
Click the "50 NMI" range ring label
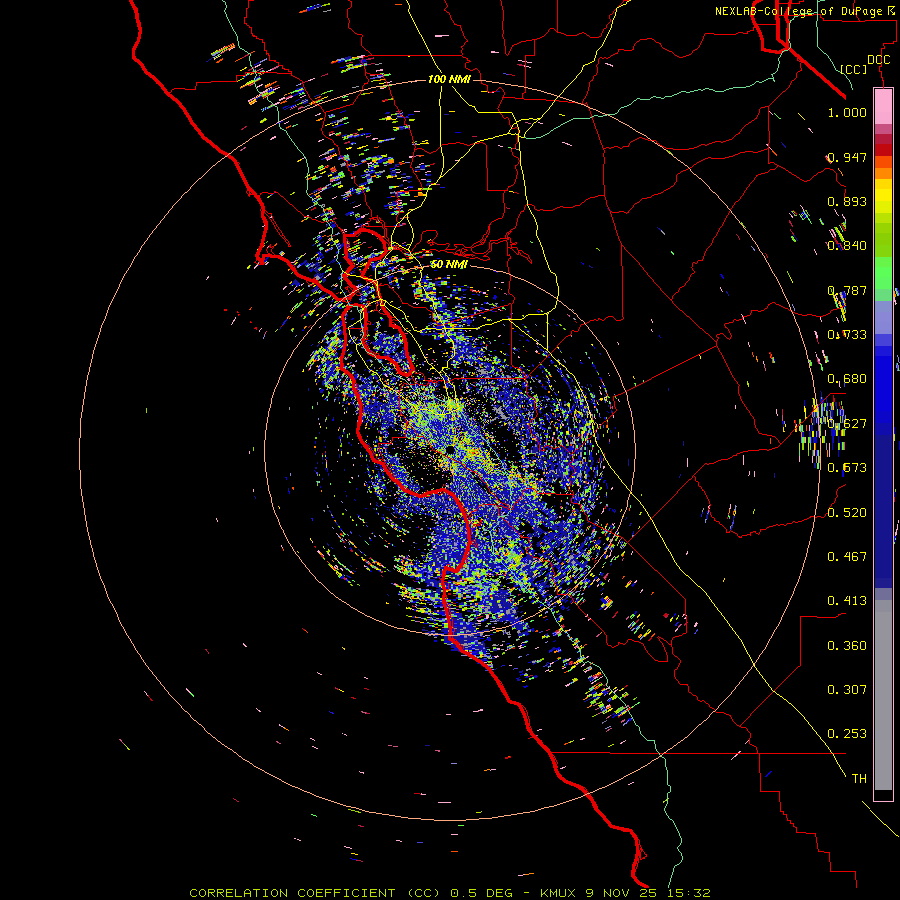point(449,264)
